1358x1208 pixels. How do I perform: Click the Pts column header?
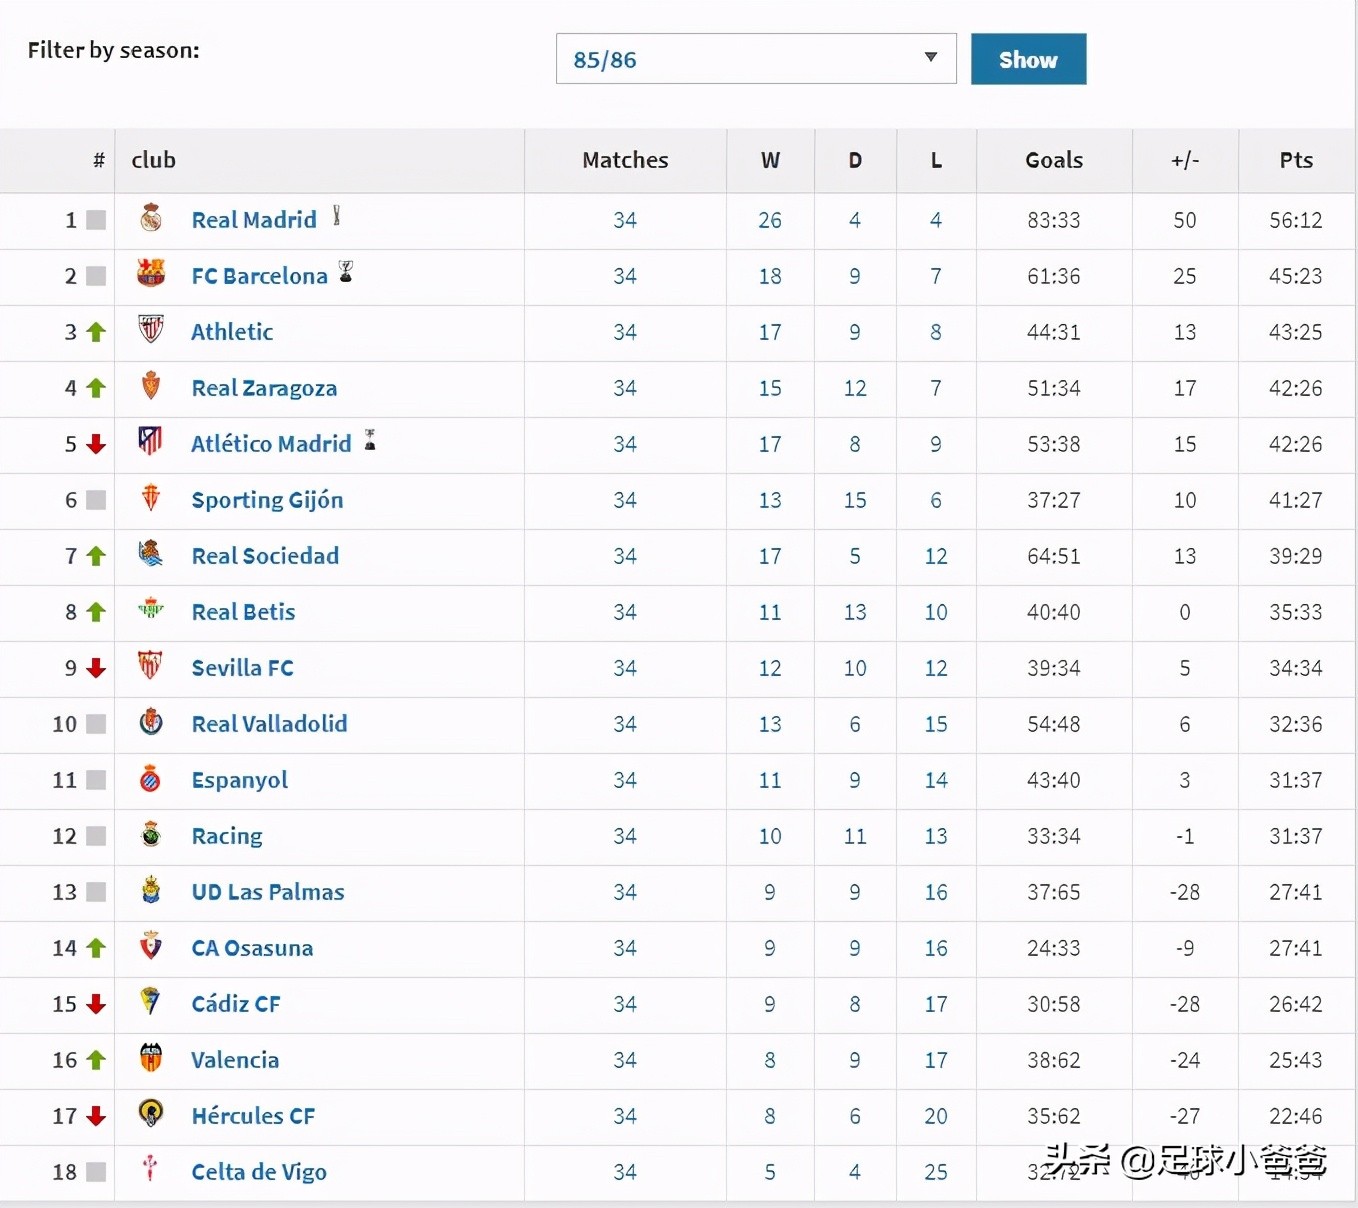[x=1296, y=160]
